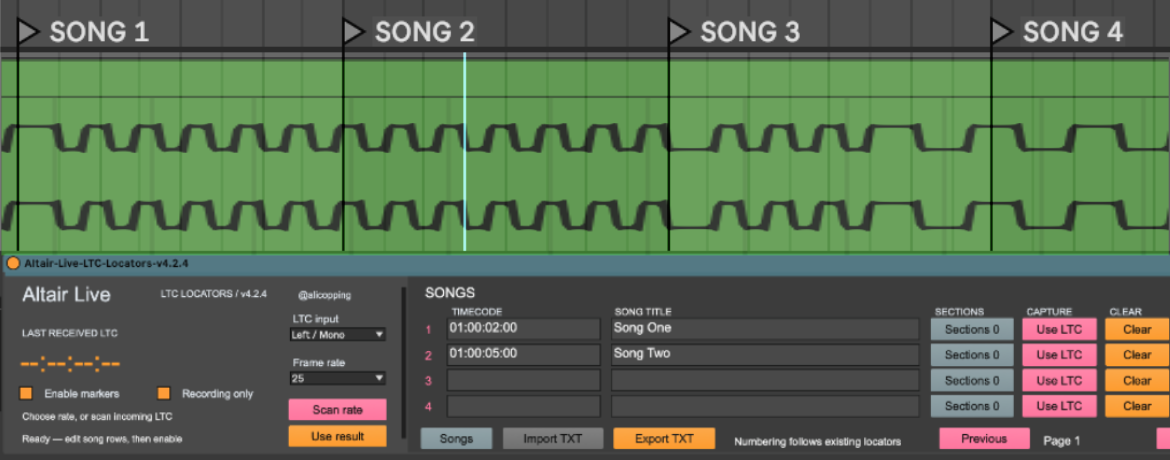Toggle the Recording only checkbox

coord(164,394)
